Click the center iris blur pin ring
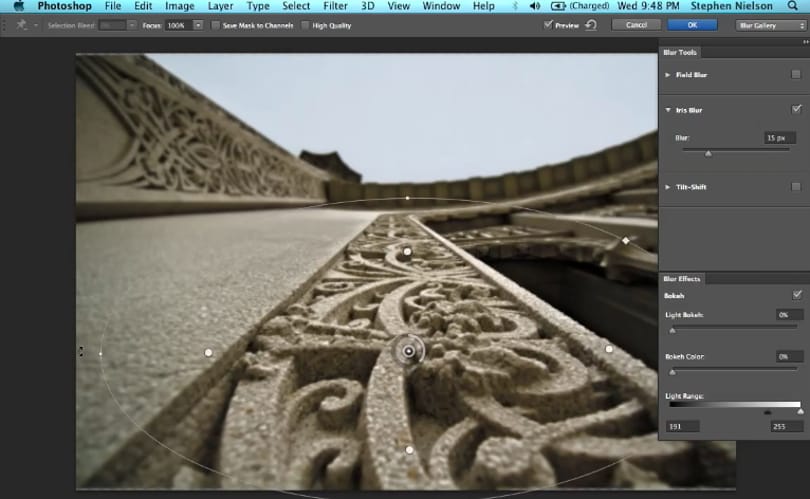This screenshot has height=499, width=810. point(408,352)
